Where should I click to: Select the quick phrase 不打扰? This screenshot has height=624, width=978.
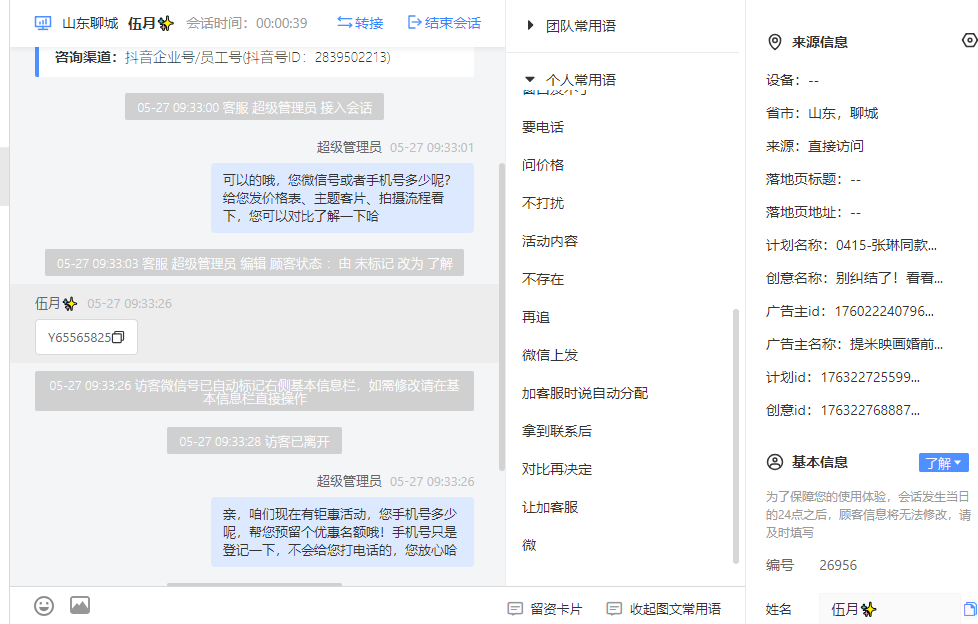tap(543, 203)
